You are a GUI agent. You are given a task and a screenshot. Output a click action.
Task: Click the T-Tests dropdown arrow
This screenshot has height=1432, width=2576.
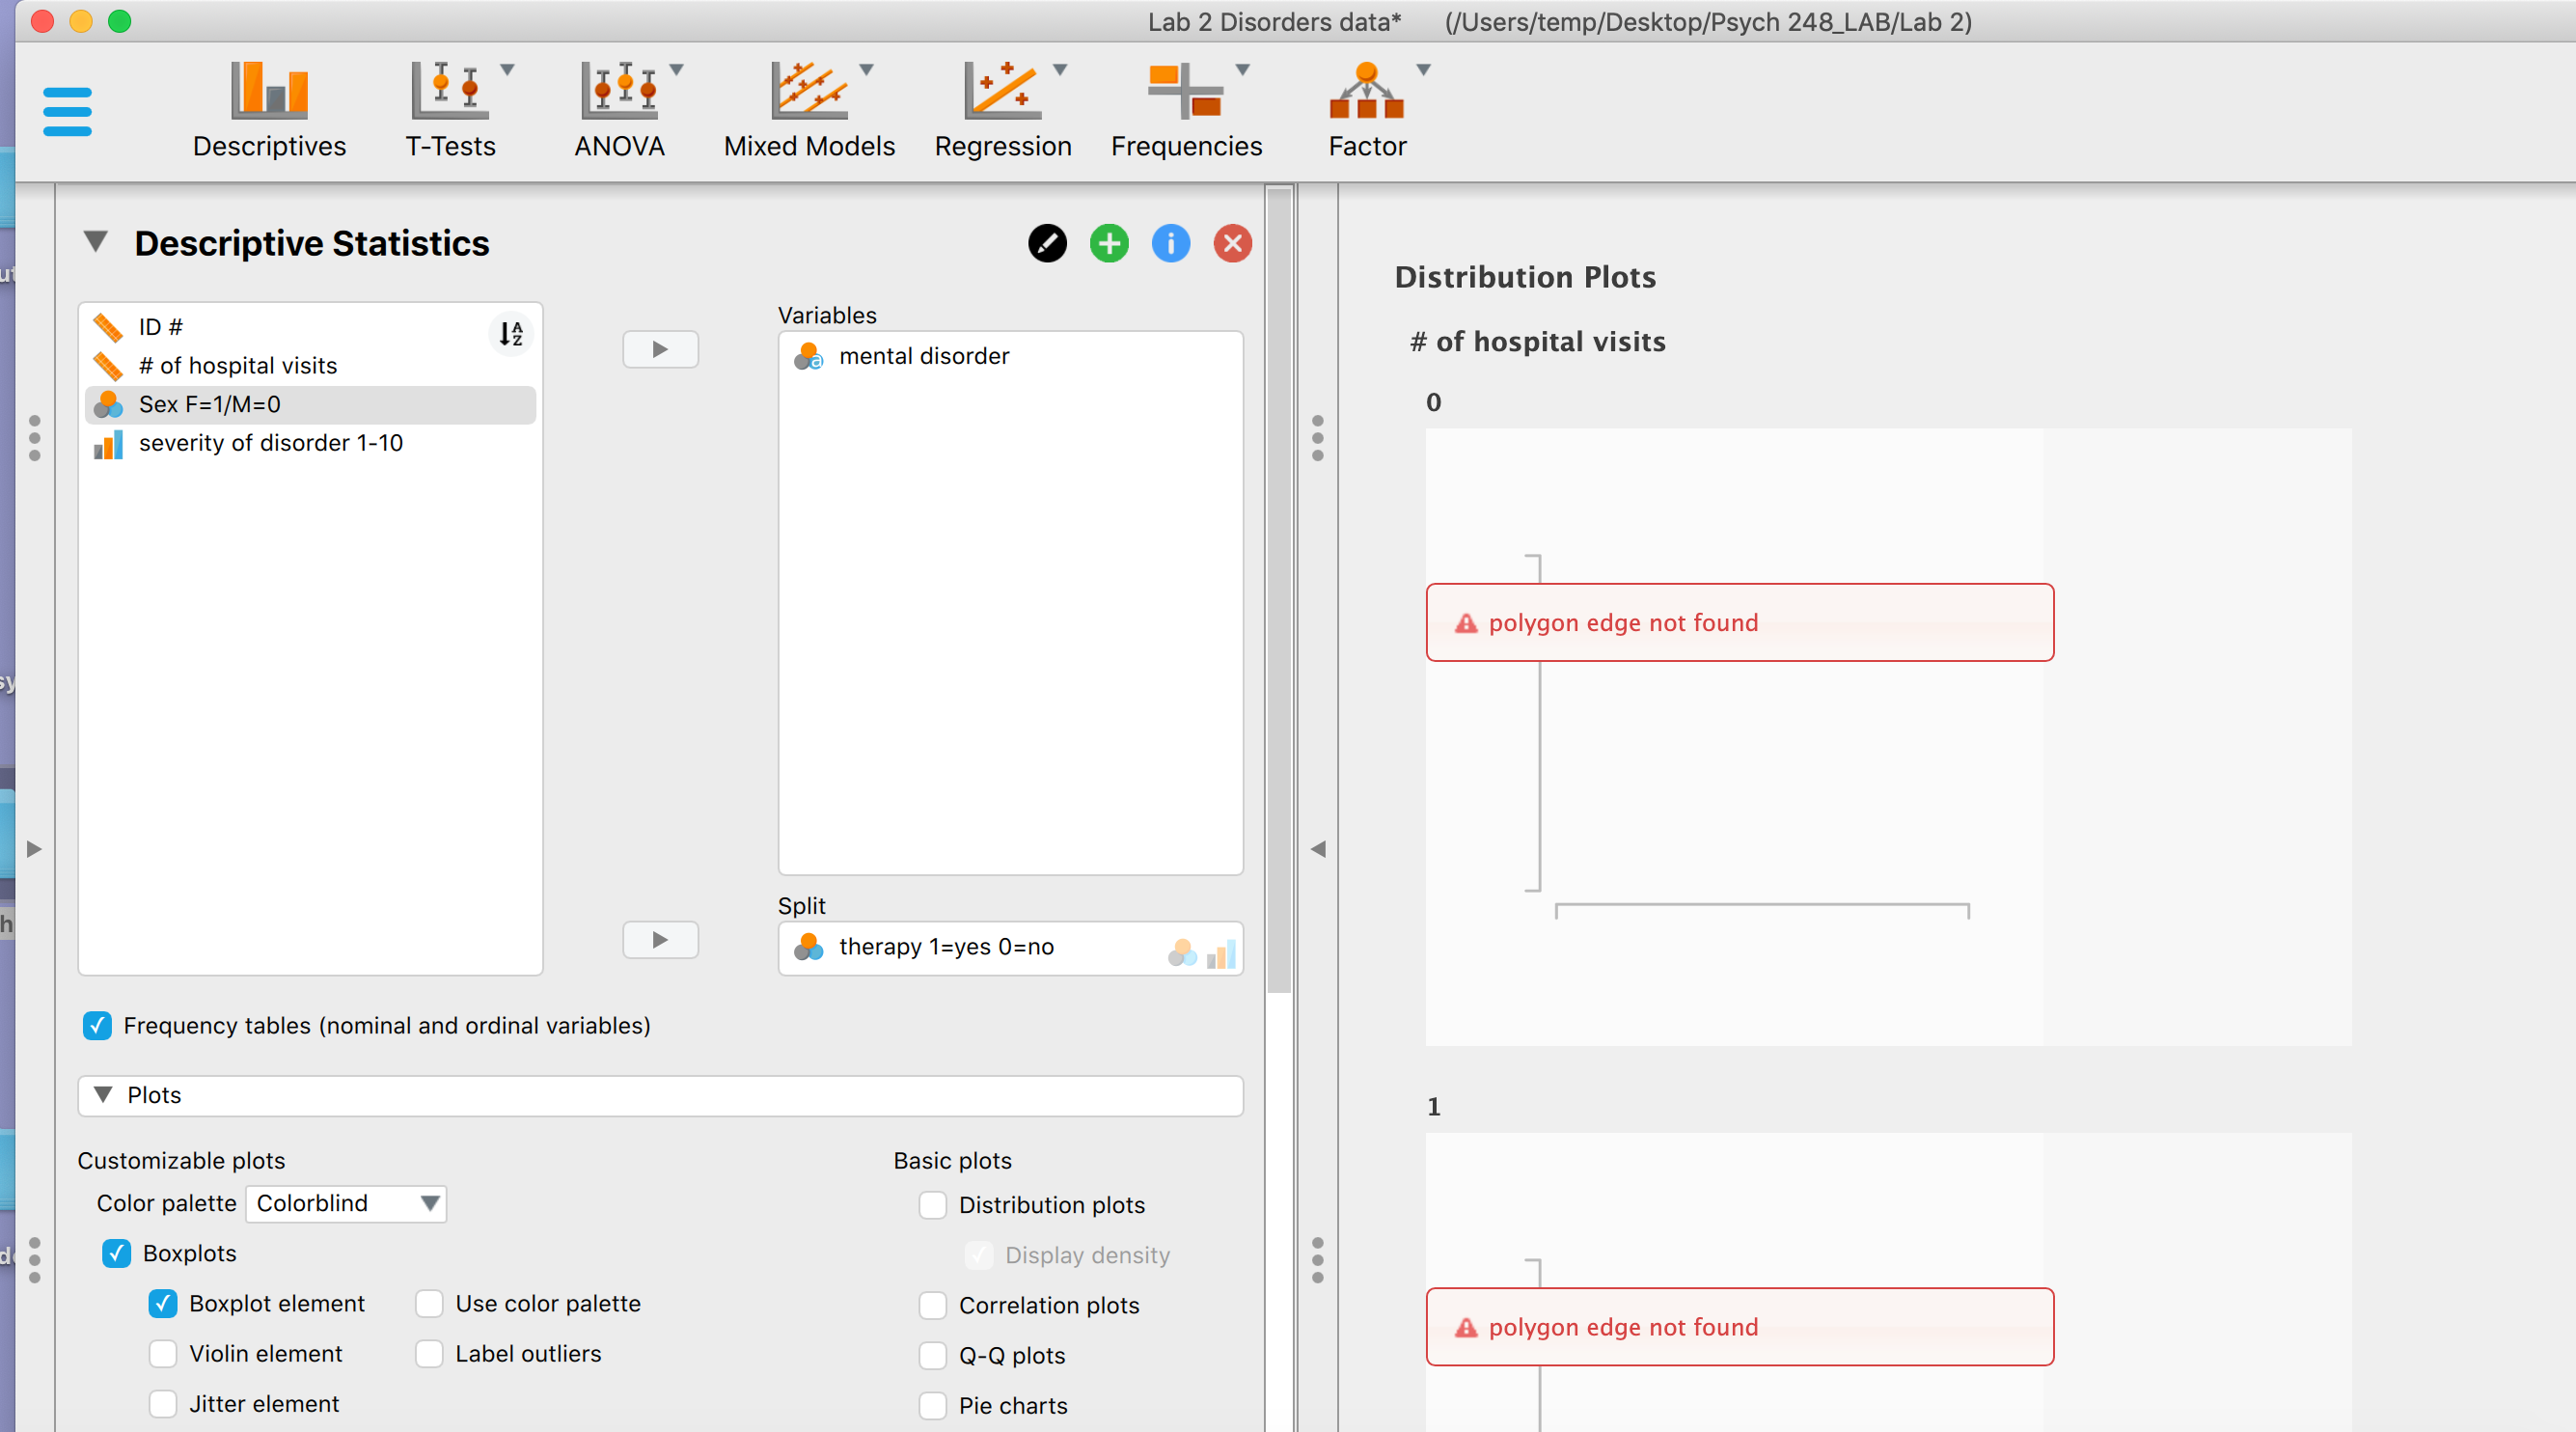[507, 70]
